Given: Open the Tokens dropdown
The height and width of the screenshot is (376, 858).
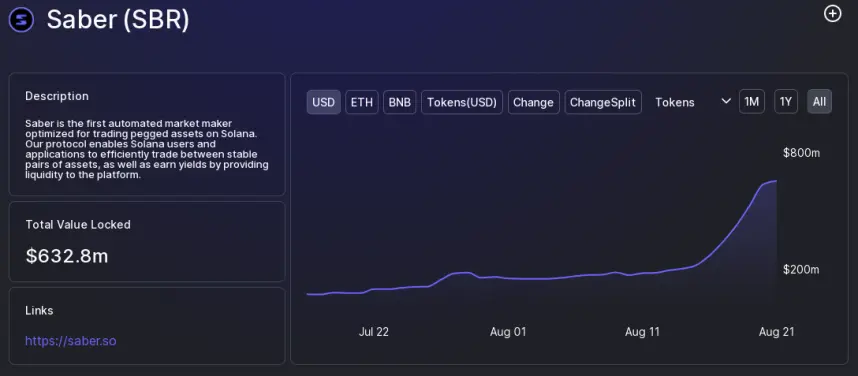Looking at the screenshot, I should click(692, 102).
